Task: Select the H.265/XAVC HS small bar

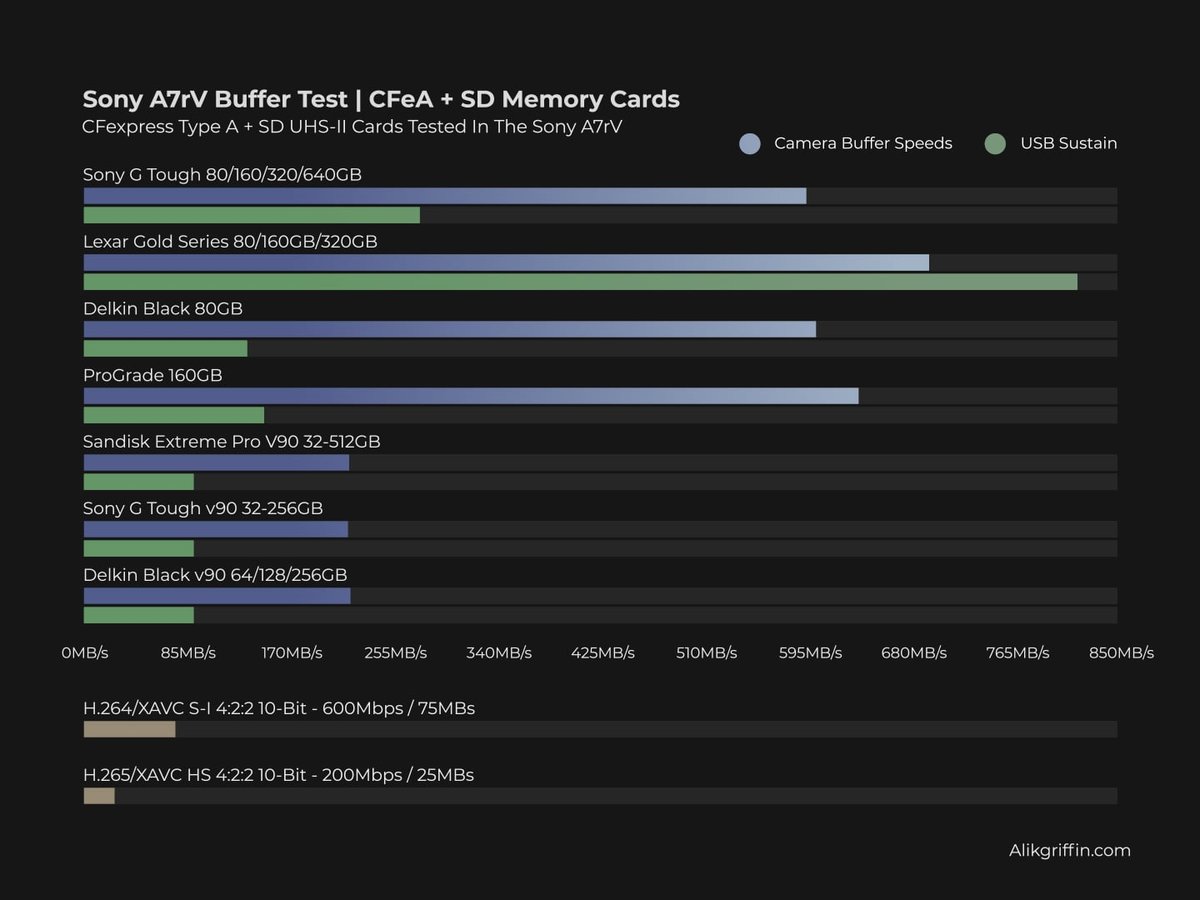Action: pos(98,796)
